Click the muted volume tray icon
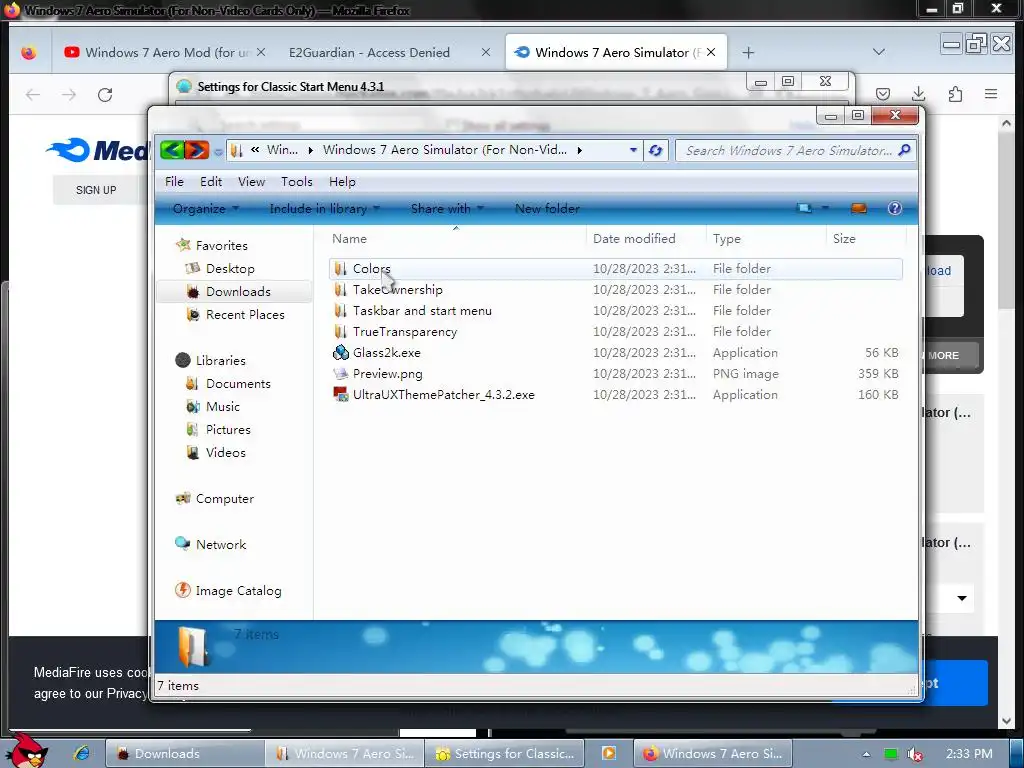The width and height of the screenshot is (1024, 768). tap(915, 754)
